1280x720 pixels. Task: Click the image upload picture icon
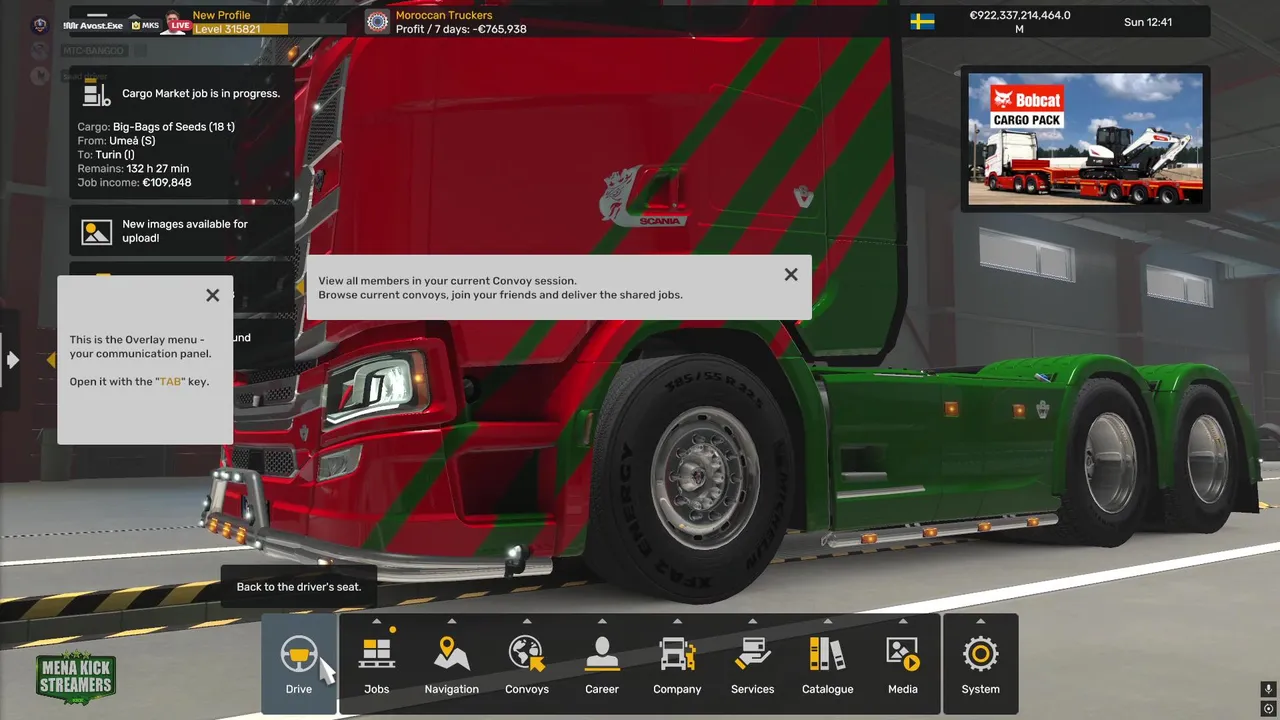pyautogui.click(x=97, y=232)
